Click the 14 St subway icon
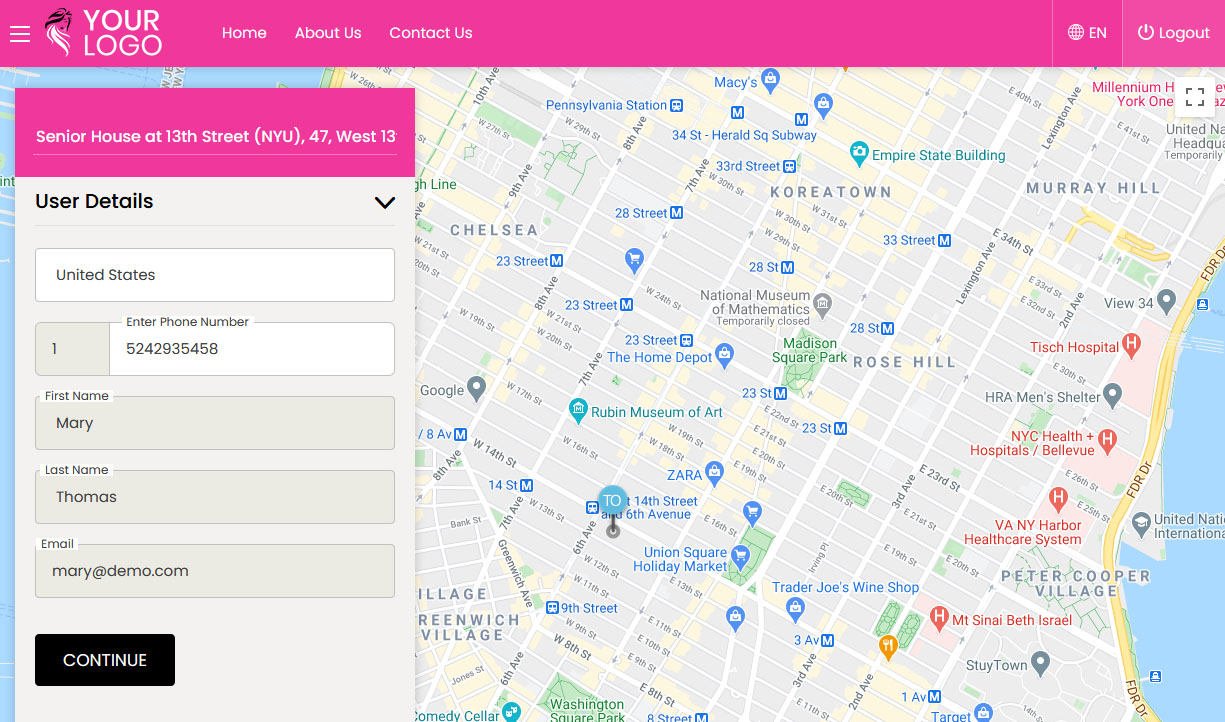 tap(527, 485)
